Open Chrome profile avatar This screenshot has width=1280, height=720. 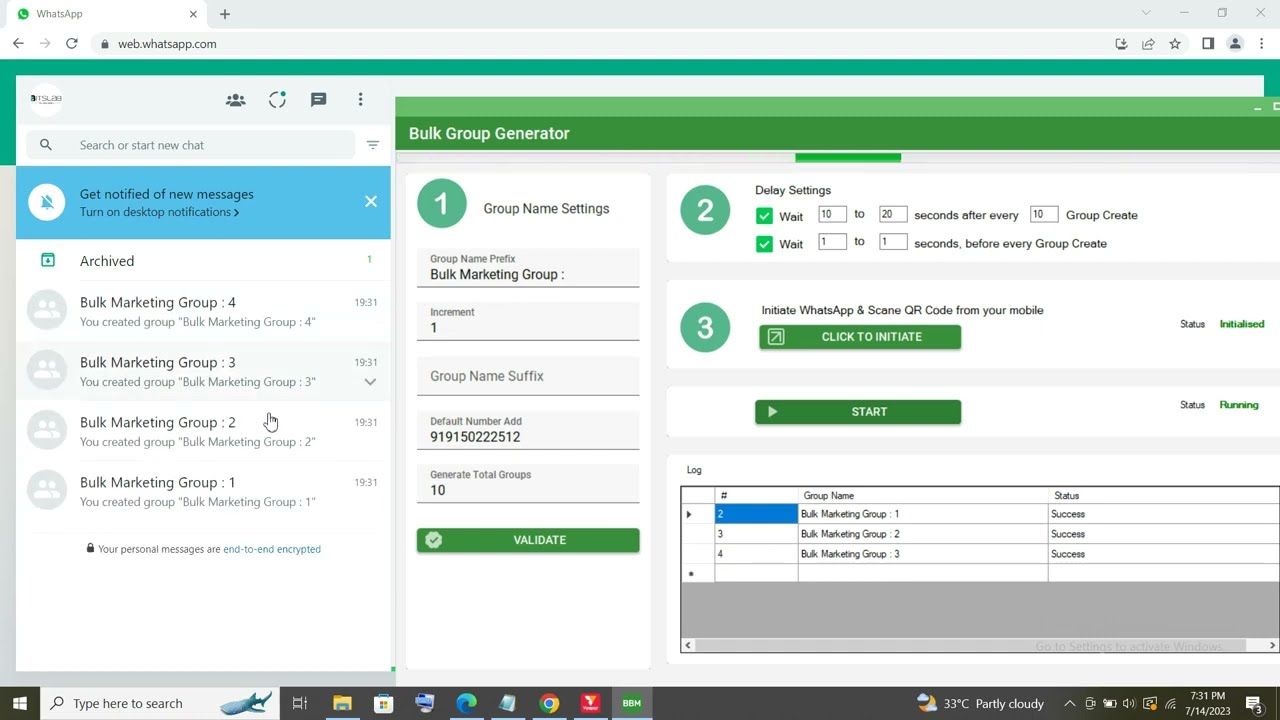pos(1235,44)
